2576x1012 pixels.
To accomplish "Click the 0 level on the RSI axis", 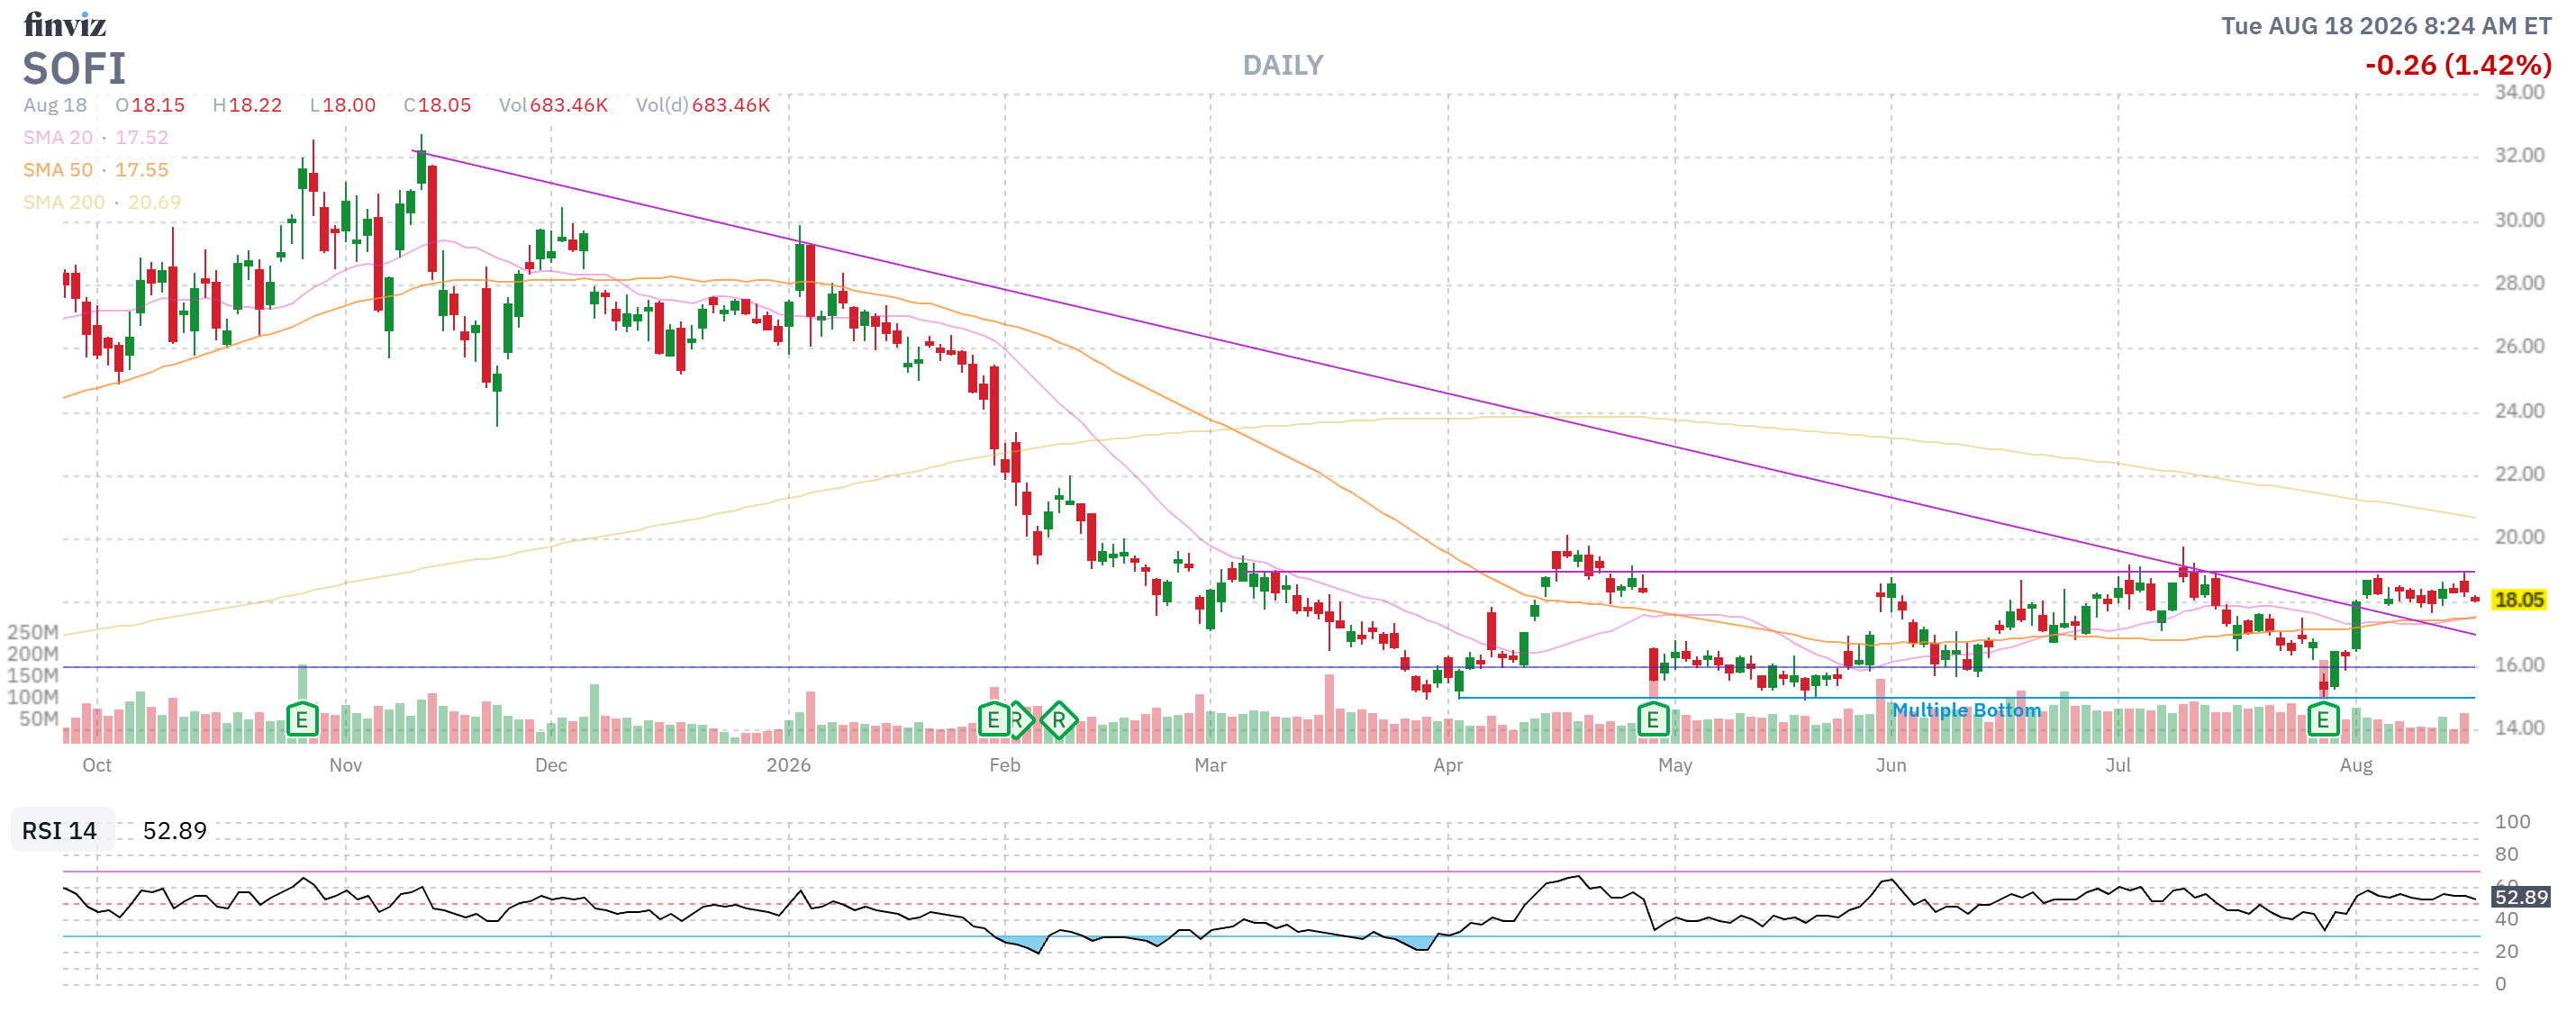I will point(2500,984).
